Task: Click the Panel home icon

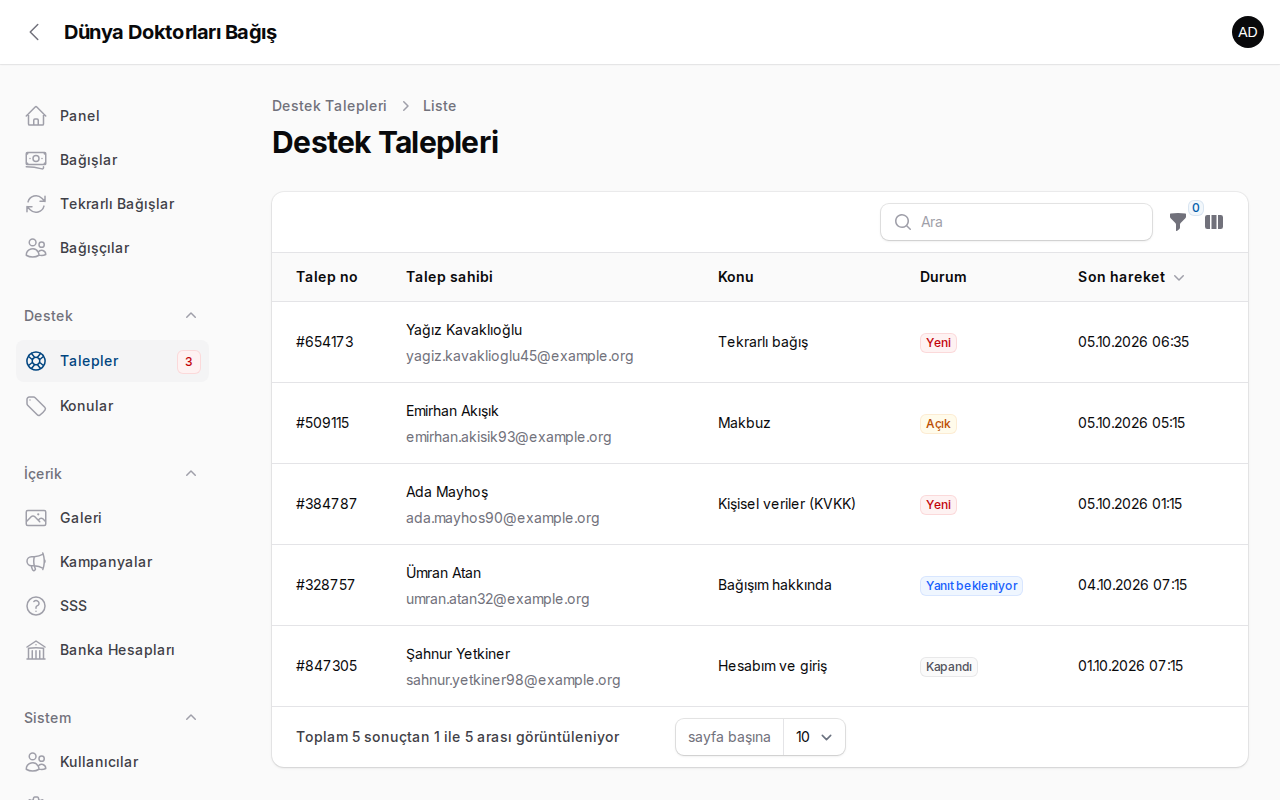Action: coord(36,116)
